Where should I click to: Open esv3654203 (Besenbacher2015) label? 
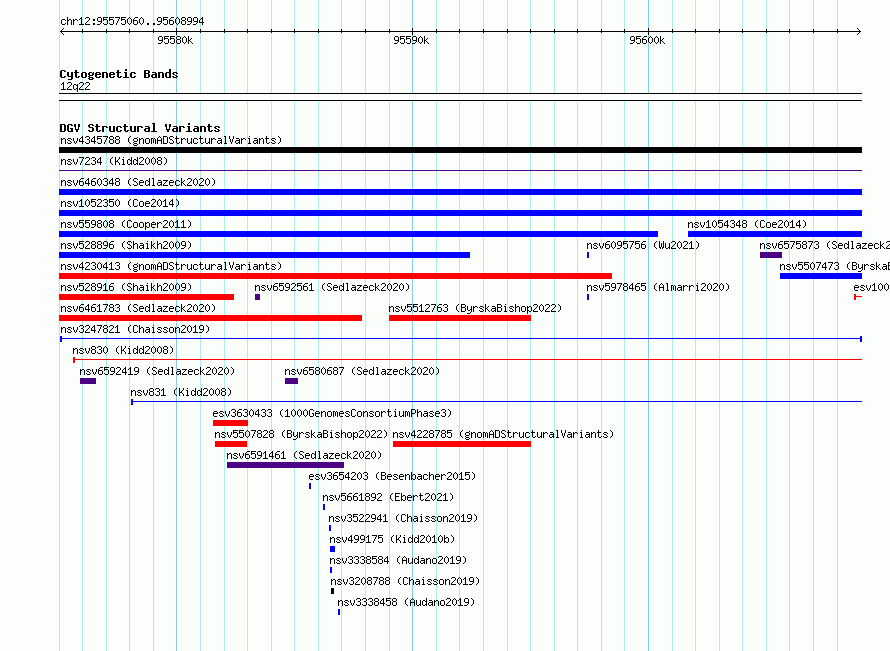(x=392, y=476)
